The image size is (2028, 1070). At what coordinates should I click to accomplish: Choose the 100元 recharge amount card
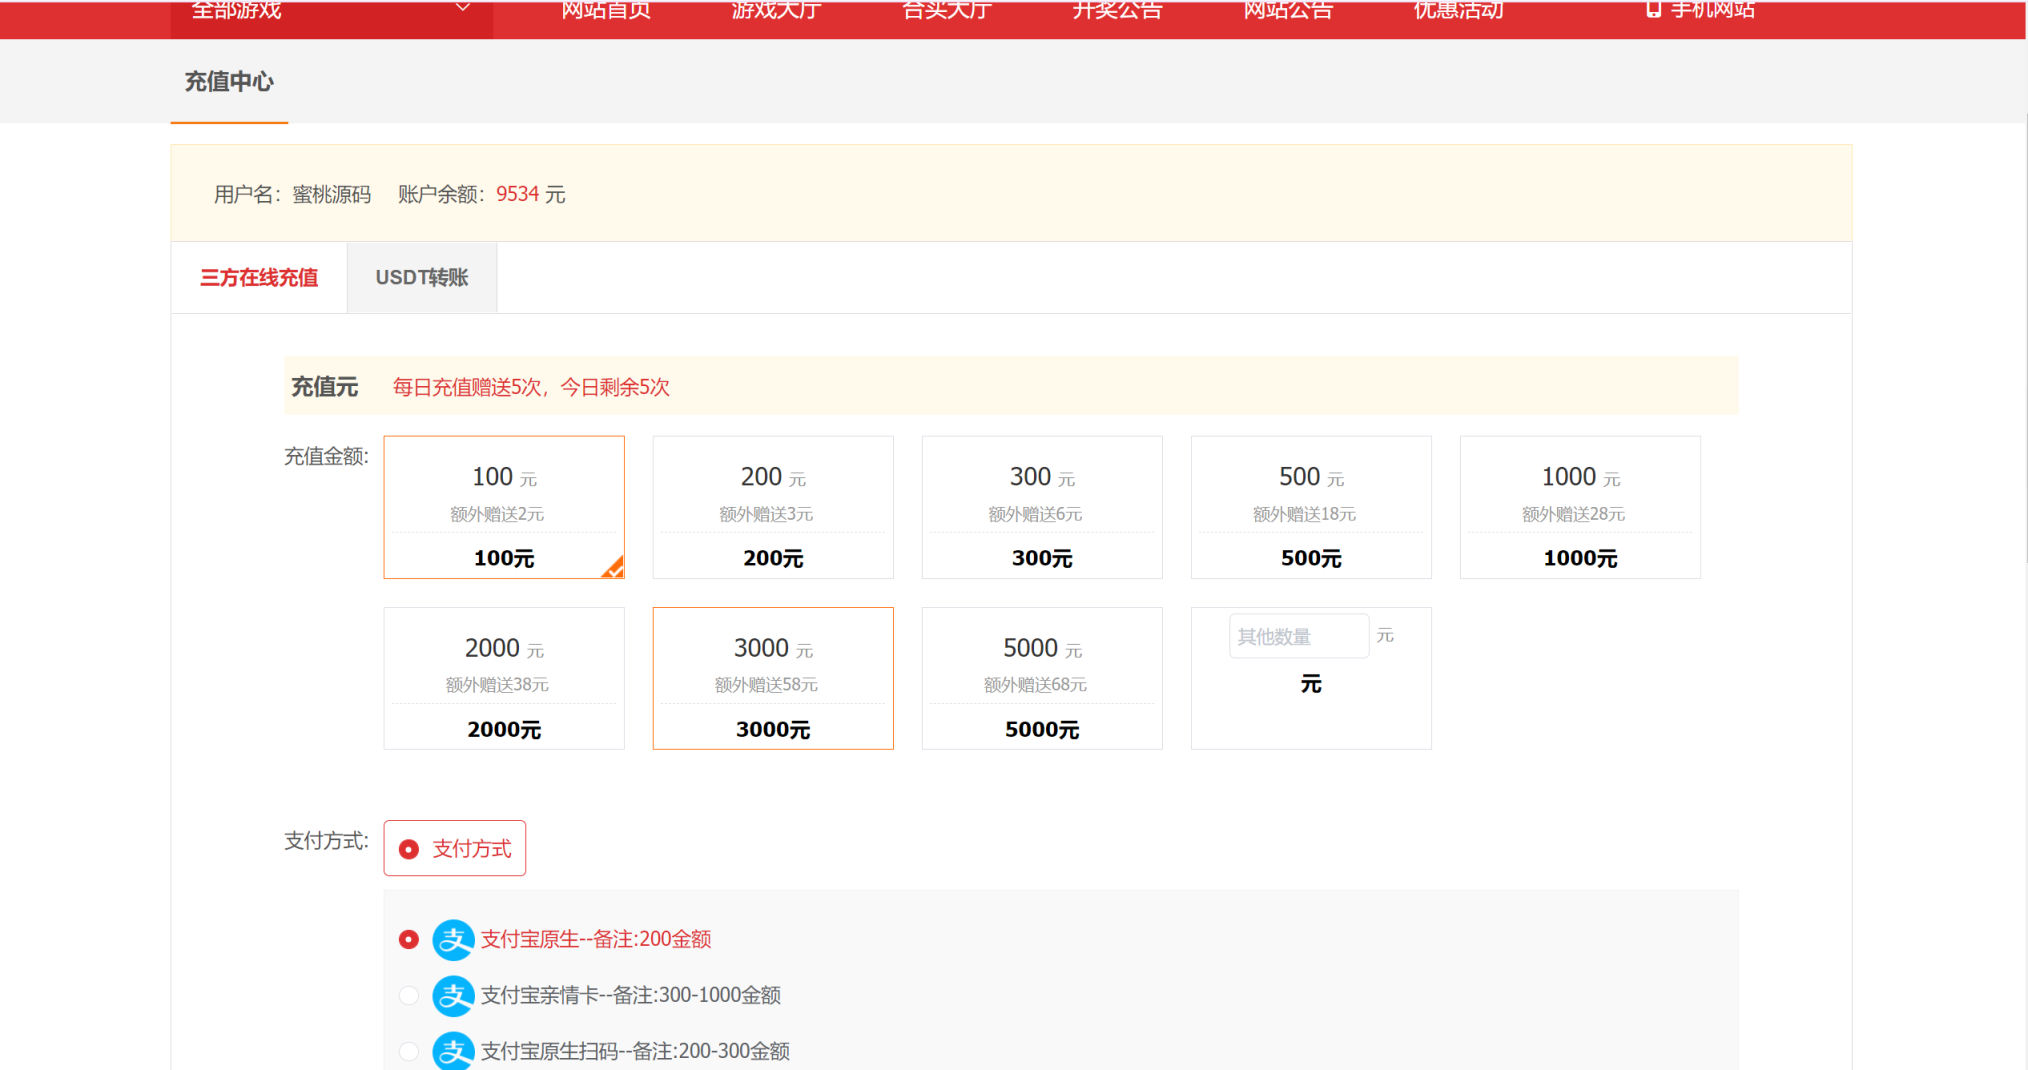point(504,507)
